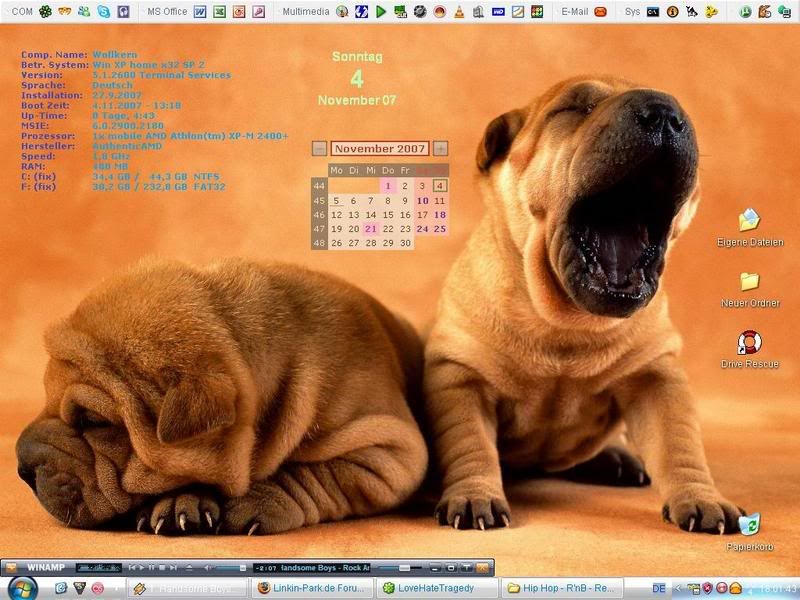
Task: Launch Drive Rescue from the desktop
Action: click(749, 343)
